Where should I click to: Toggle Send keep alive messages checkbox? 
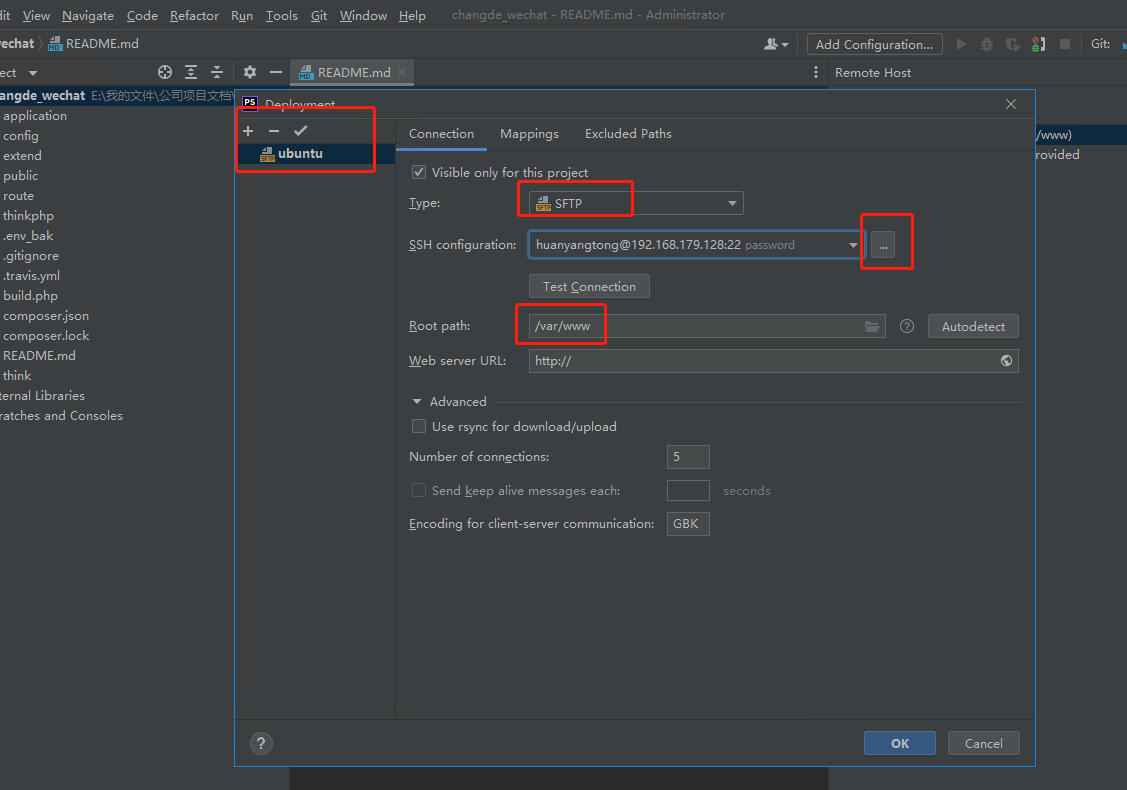pos(418,490)
